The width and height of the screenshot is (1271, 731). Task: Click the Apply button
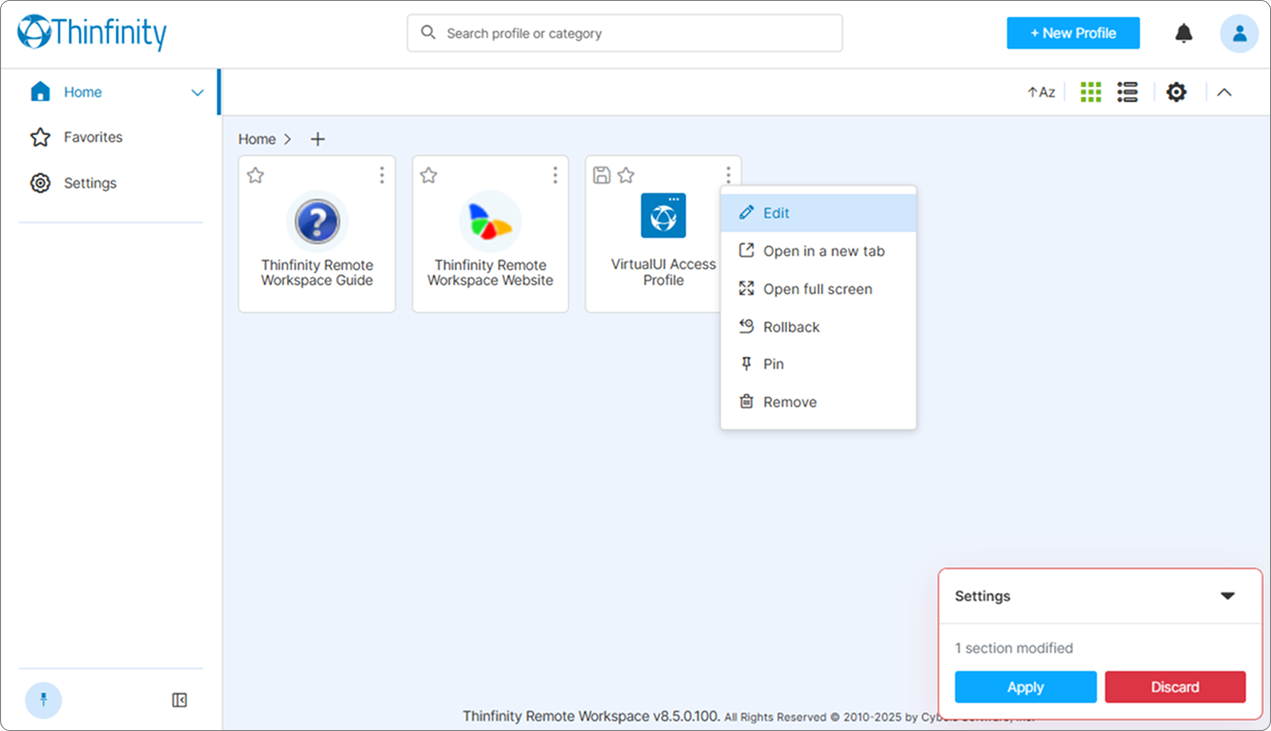point(1025,687)
